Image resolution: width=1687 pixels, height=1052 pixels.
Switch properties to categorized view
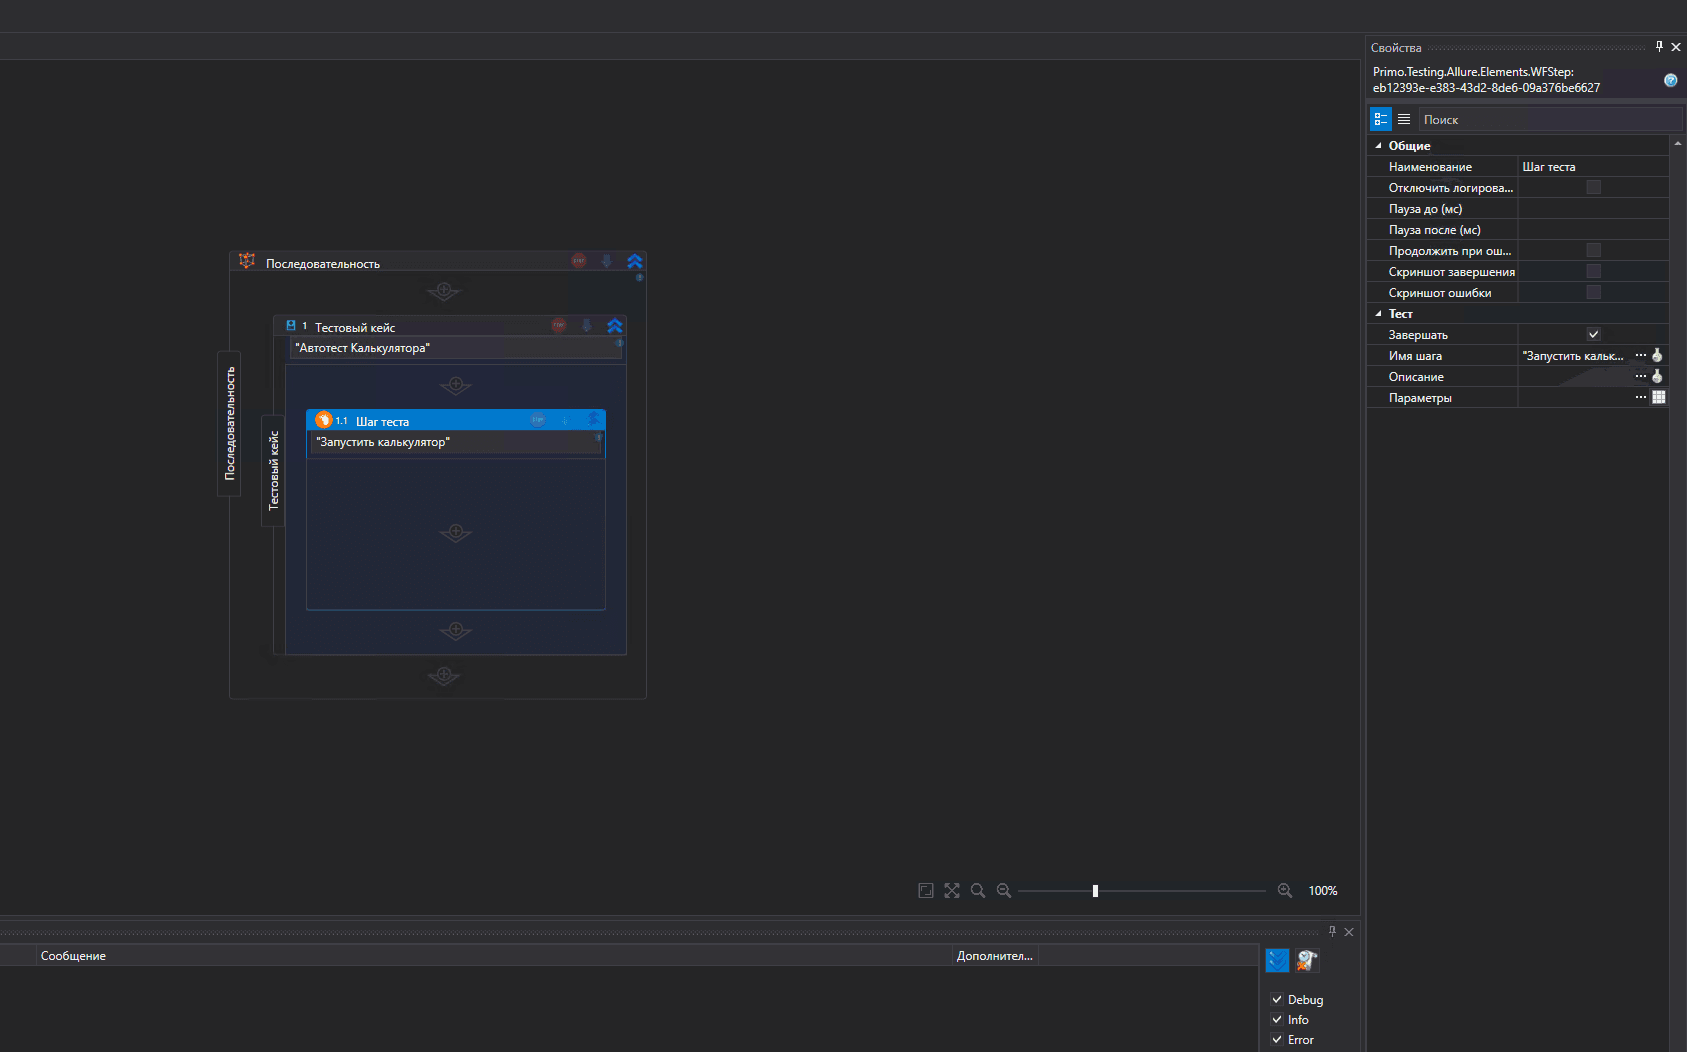click(1380, 119)
